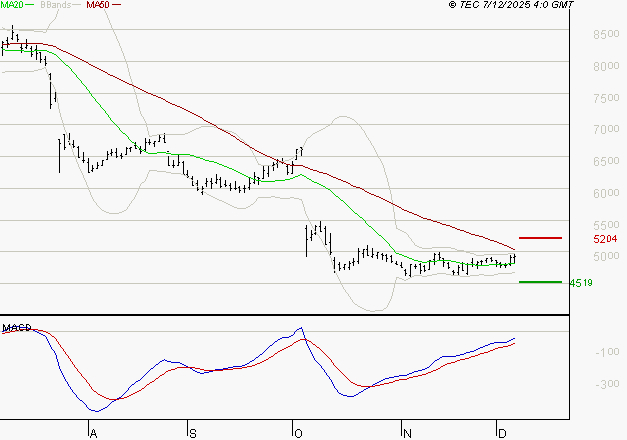The height and width of the screenshot is (440, 627).
Task: Click the 5000 price axis label
Action: [606, 256]
